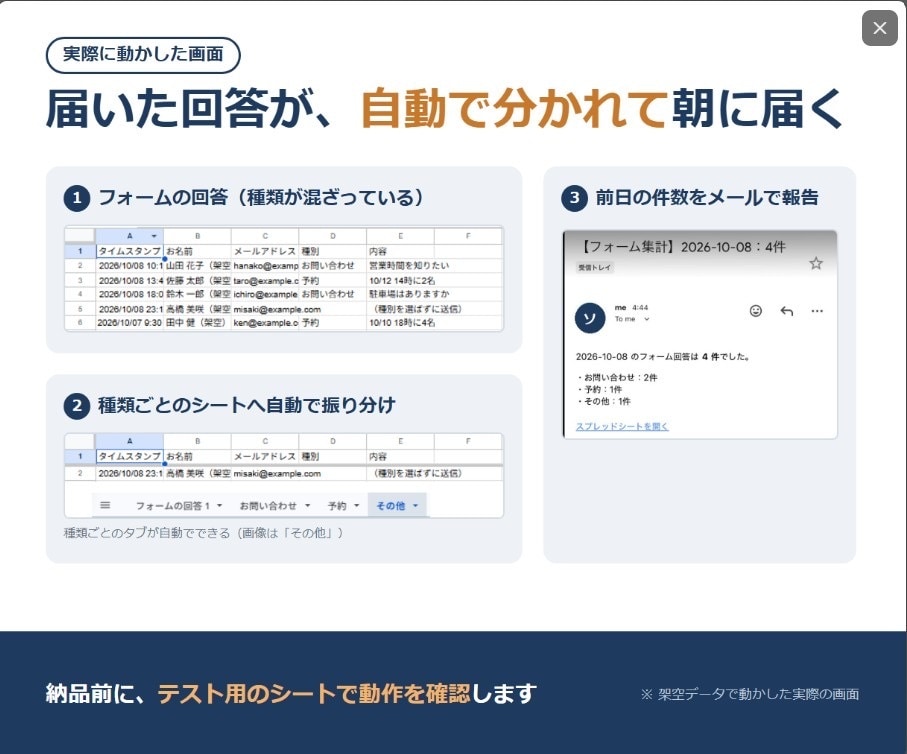Screen dimensions: 907x754
Task: Click the select-all corner of section 1 sheet
Action: pyautogui.click(x=80, y=236)
